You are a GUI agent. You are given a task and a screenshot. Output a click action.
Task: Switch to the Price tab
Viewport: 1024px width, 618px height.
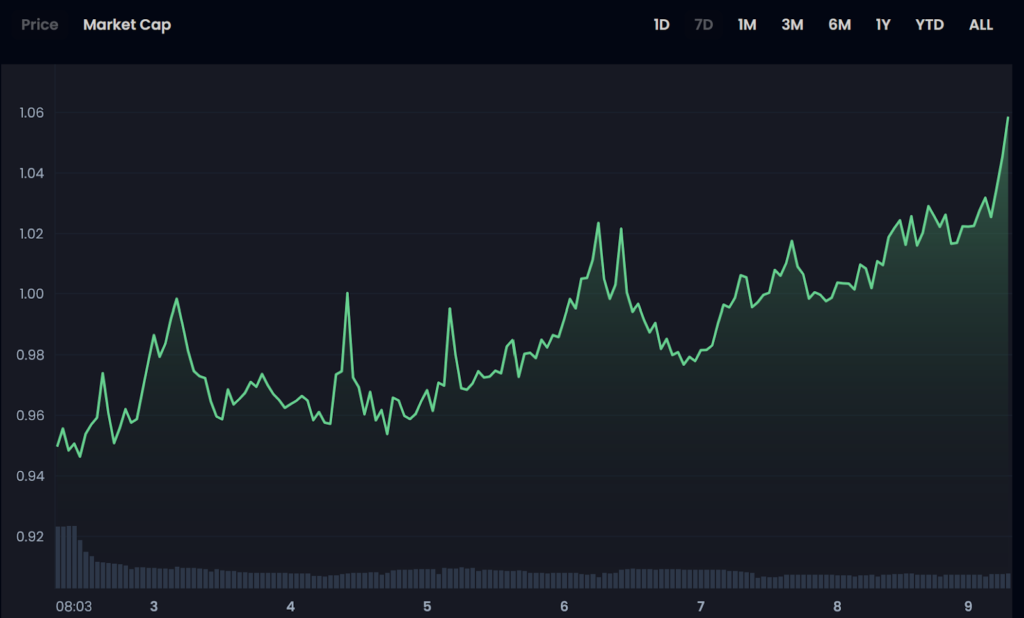click(40, 25)
